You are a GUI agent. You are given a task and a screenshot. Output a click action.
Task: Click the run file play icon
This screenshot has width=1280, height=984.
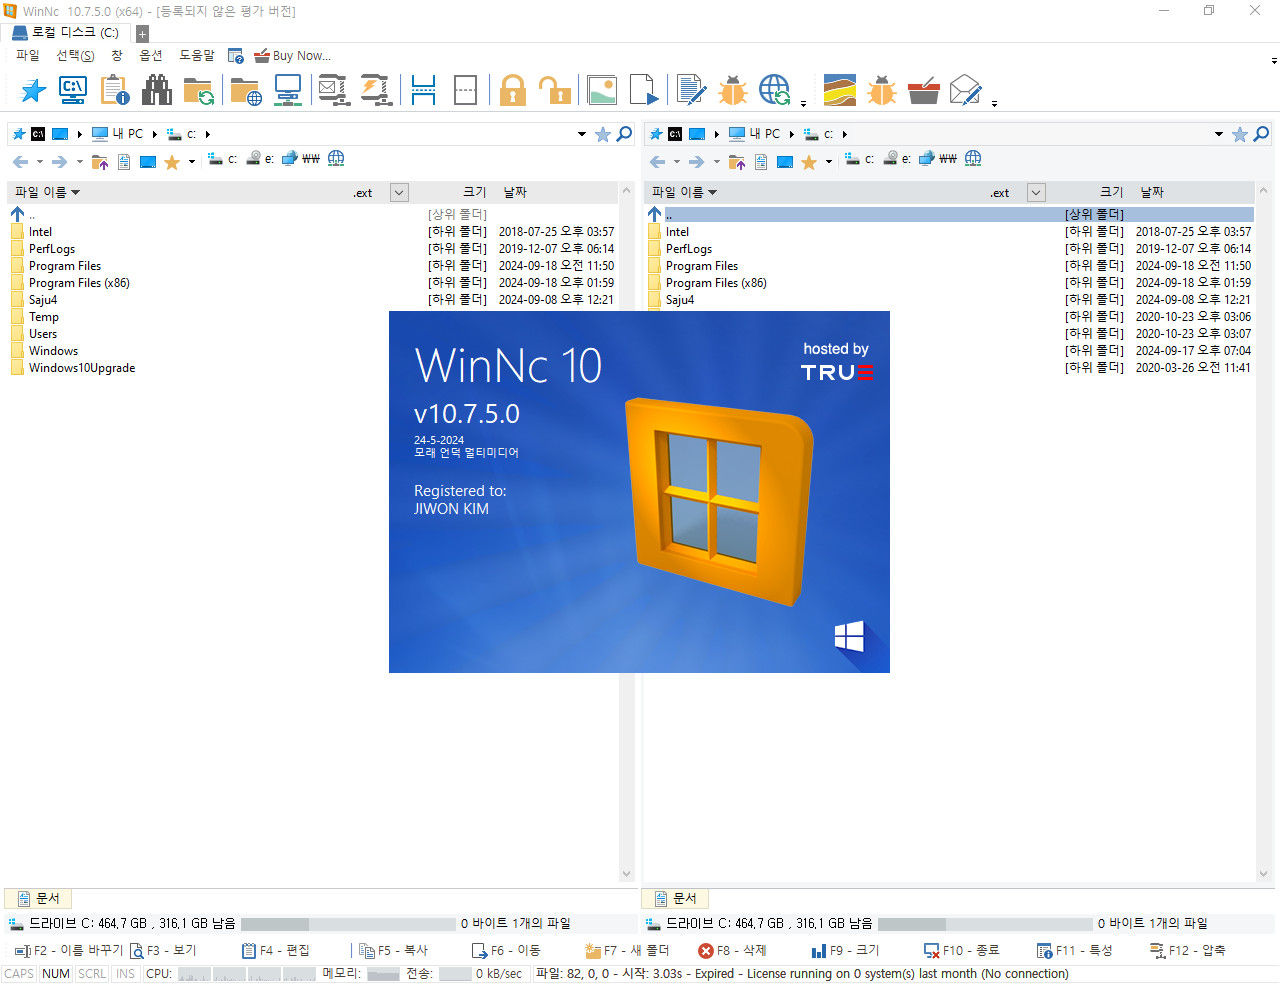[x=644, y=91]
